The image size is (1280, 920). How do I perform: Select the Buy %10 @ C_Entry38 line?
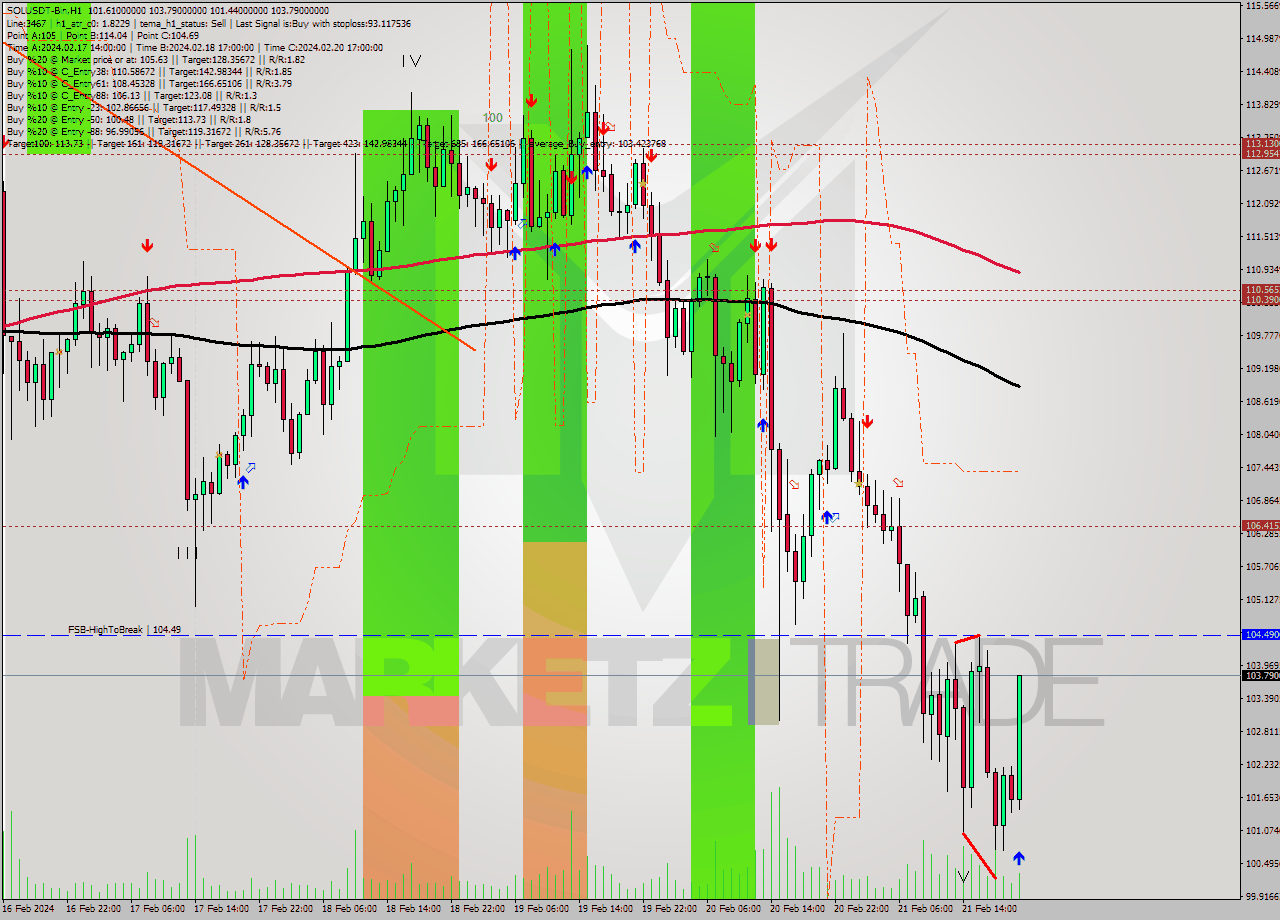tap(149, 72)
